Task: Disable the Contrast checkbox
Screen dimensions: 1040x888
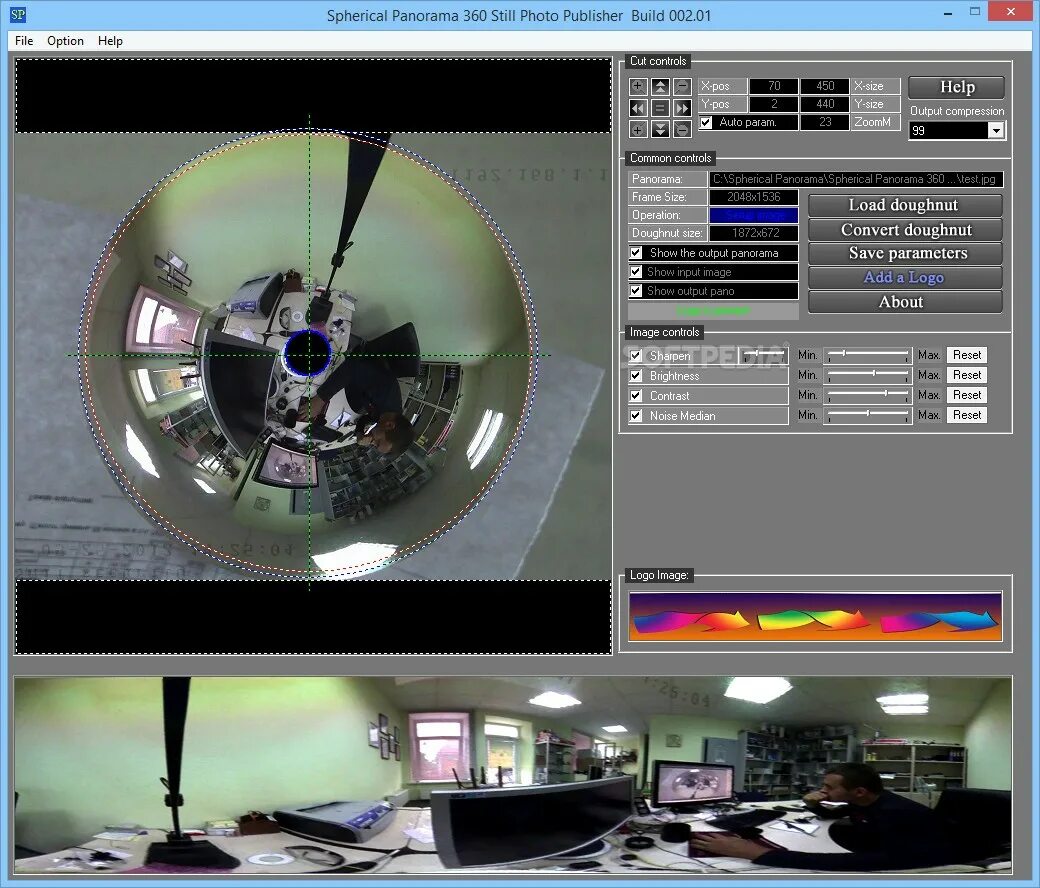Action: 636,396
